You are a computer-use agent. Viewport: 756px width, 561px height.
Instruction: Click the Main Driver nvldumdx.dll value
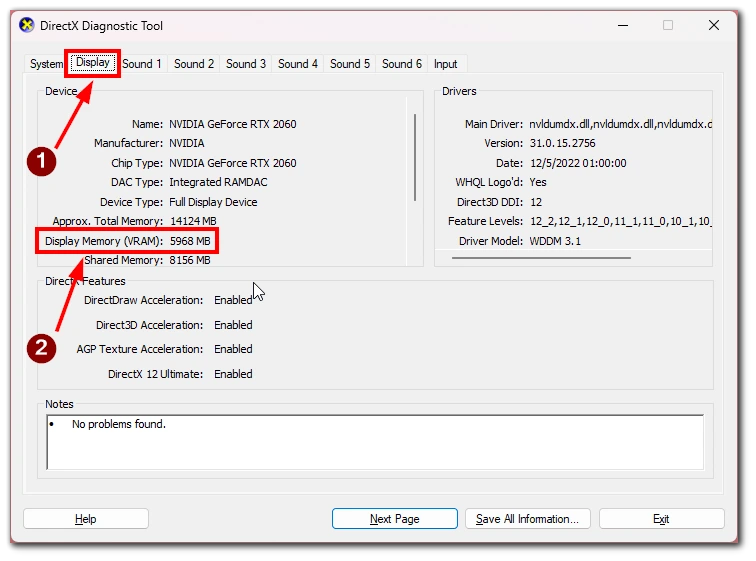[620, 124]
